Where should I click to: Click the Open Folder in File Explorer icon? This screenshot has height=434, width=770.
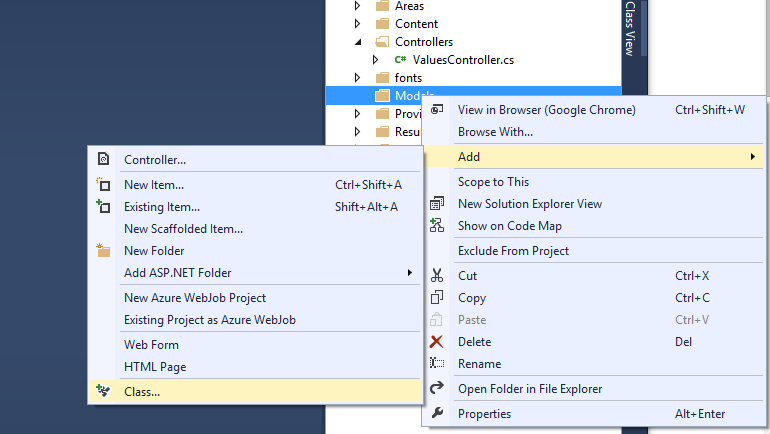437,388
